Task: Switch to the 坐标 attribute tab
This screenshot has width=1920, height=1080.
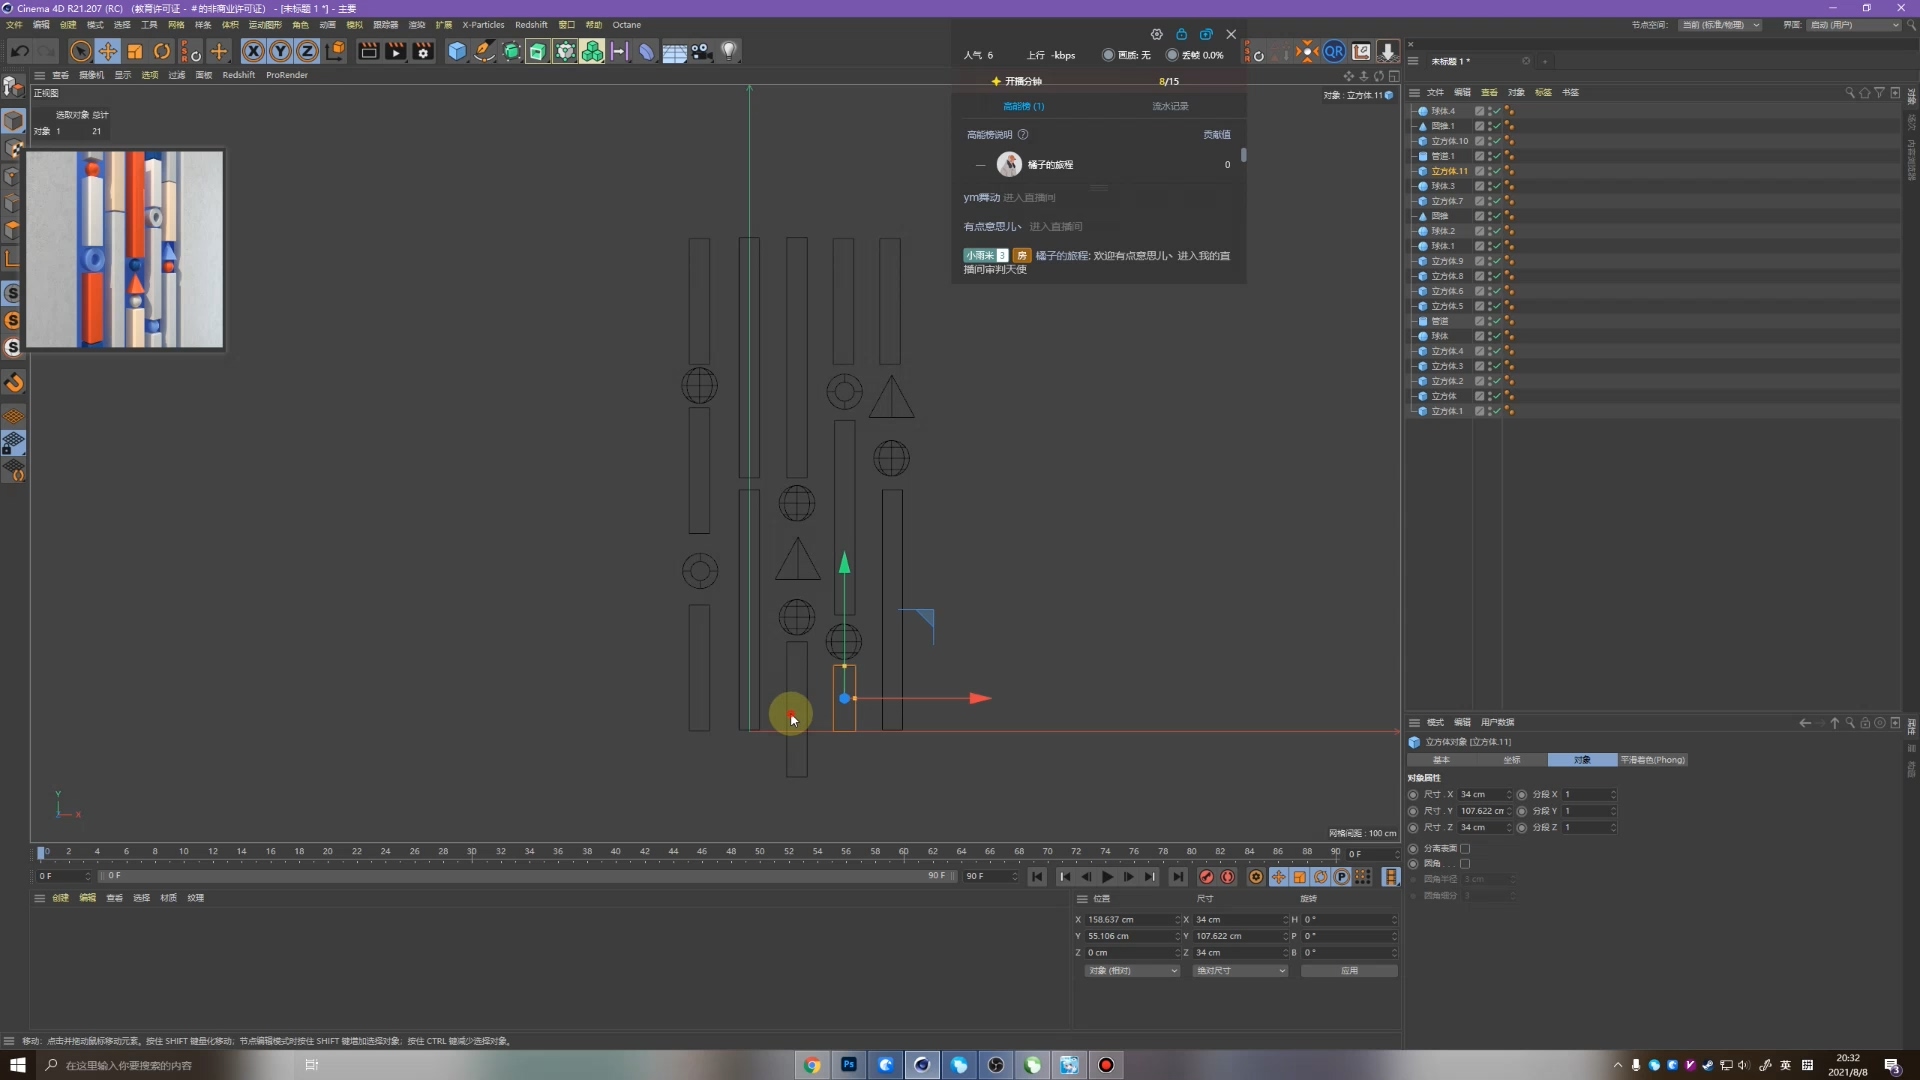Action: pyautogui.click(x=1511, y=760)
